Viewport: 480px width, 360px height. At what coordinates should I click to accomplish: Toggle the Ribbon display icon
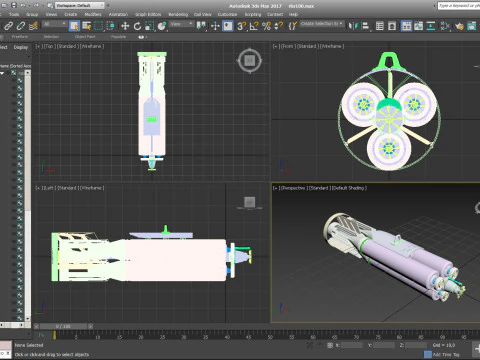coord(406,26)
